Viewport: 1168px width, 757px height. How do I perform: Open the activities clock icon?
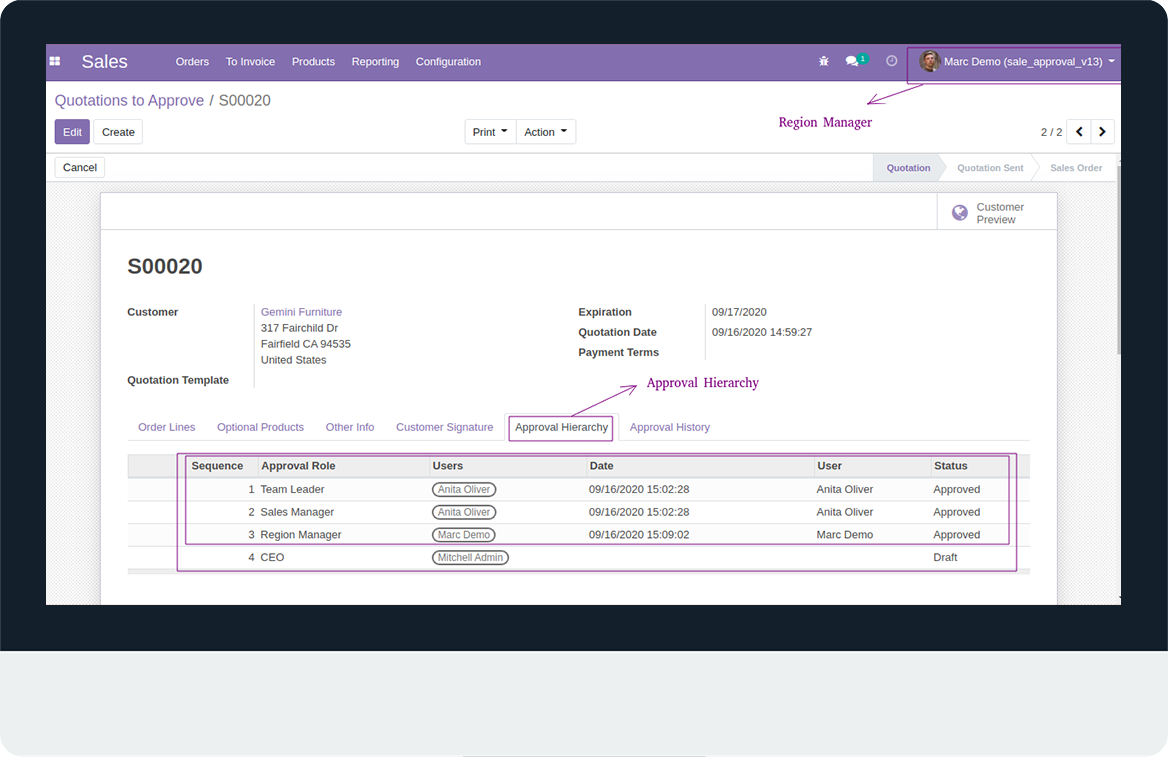892,61
